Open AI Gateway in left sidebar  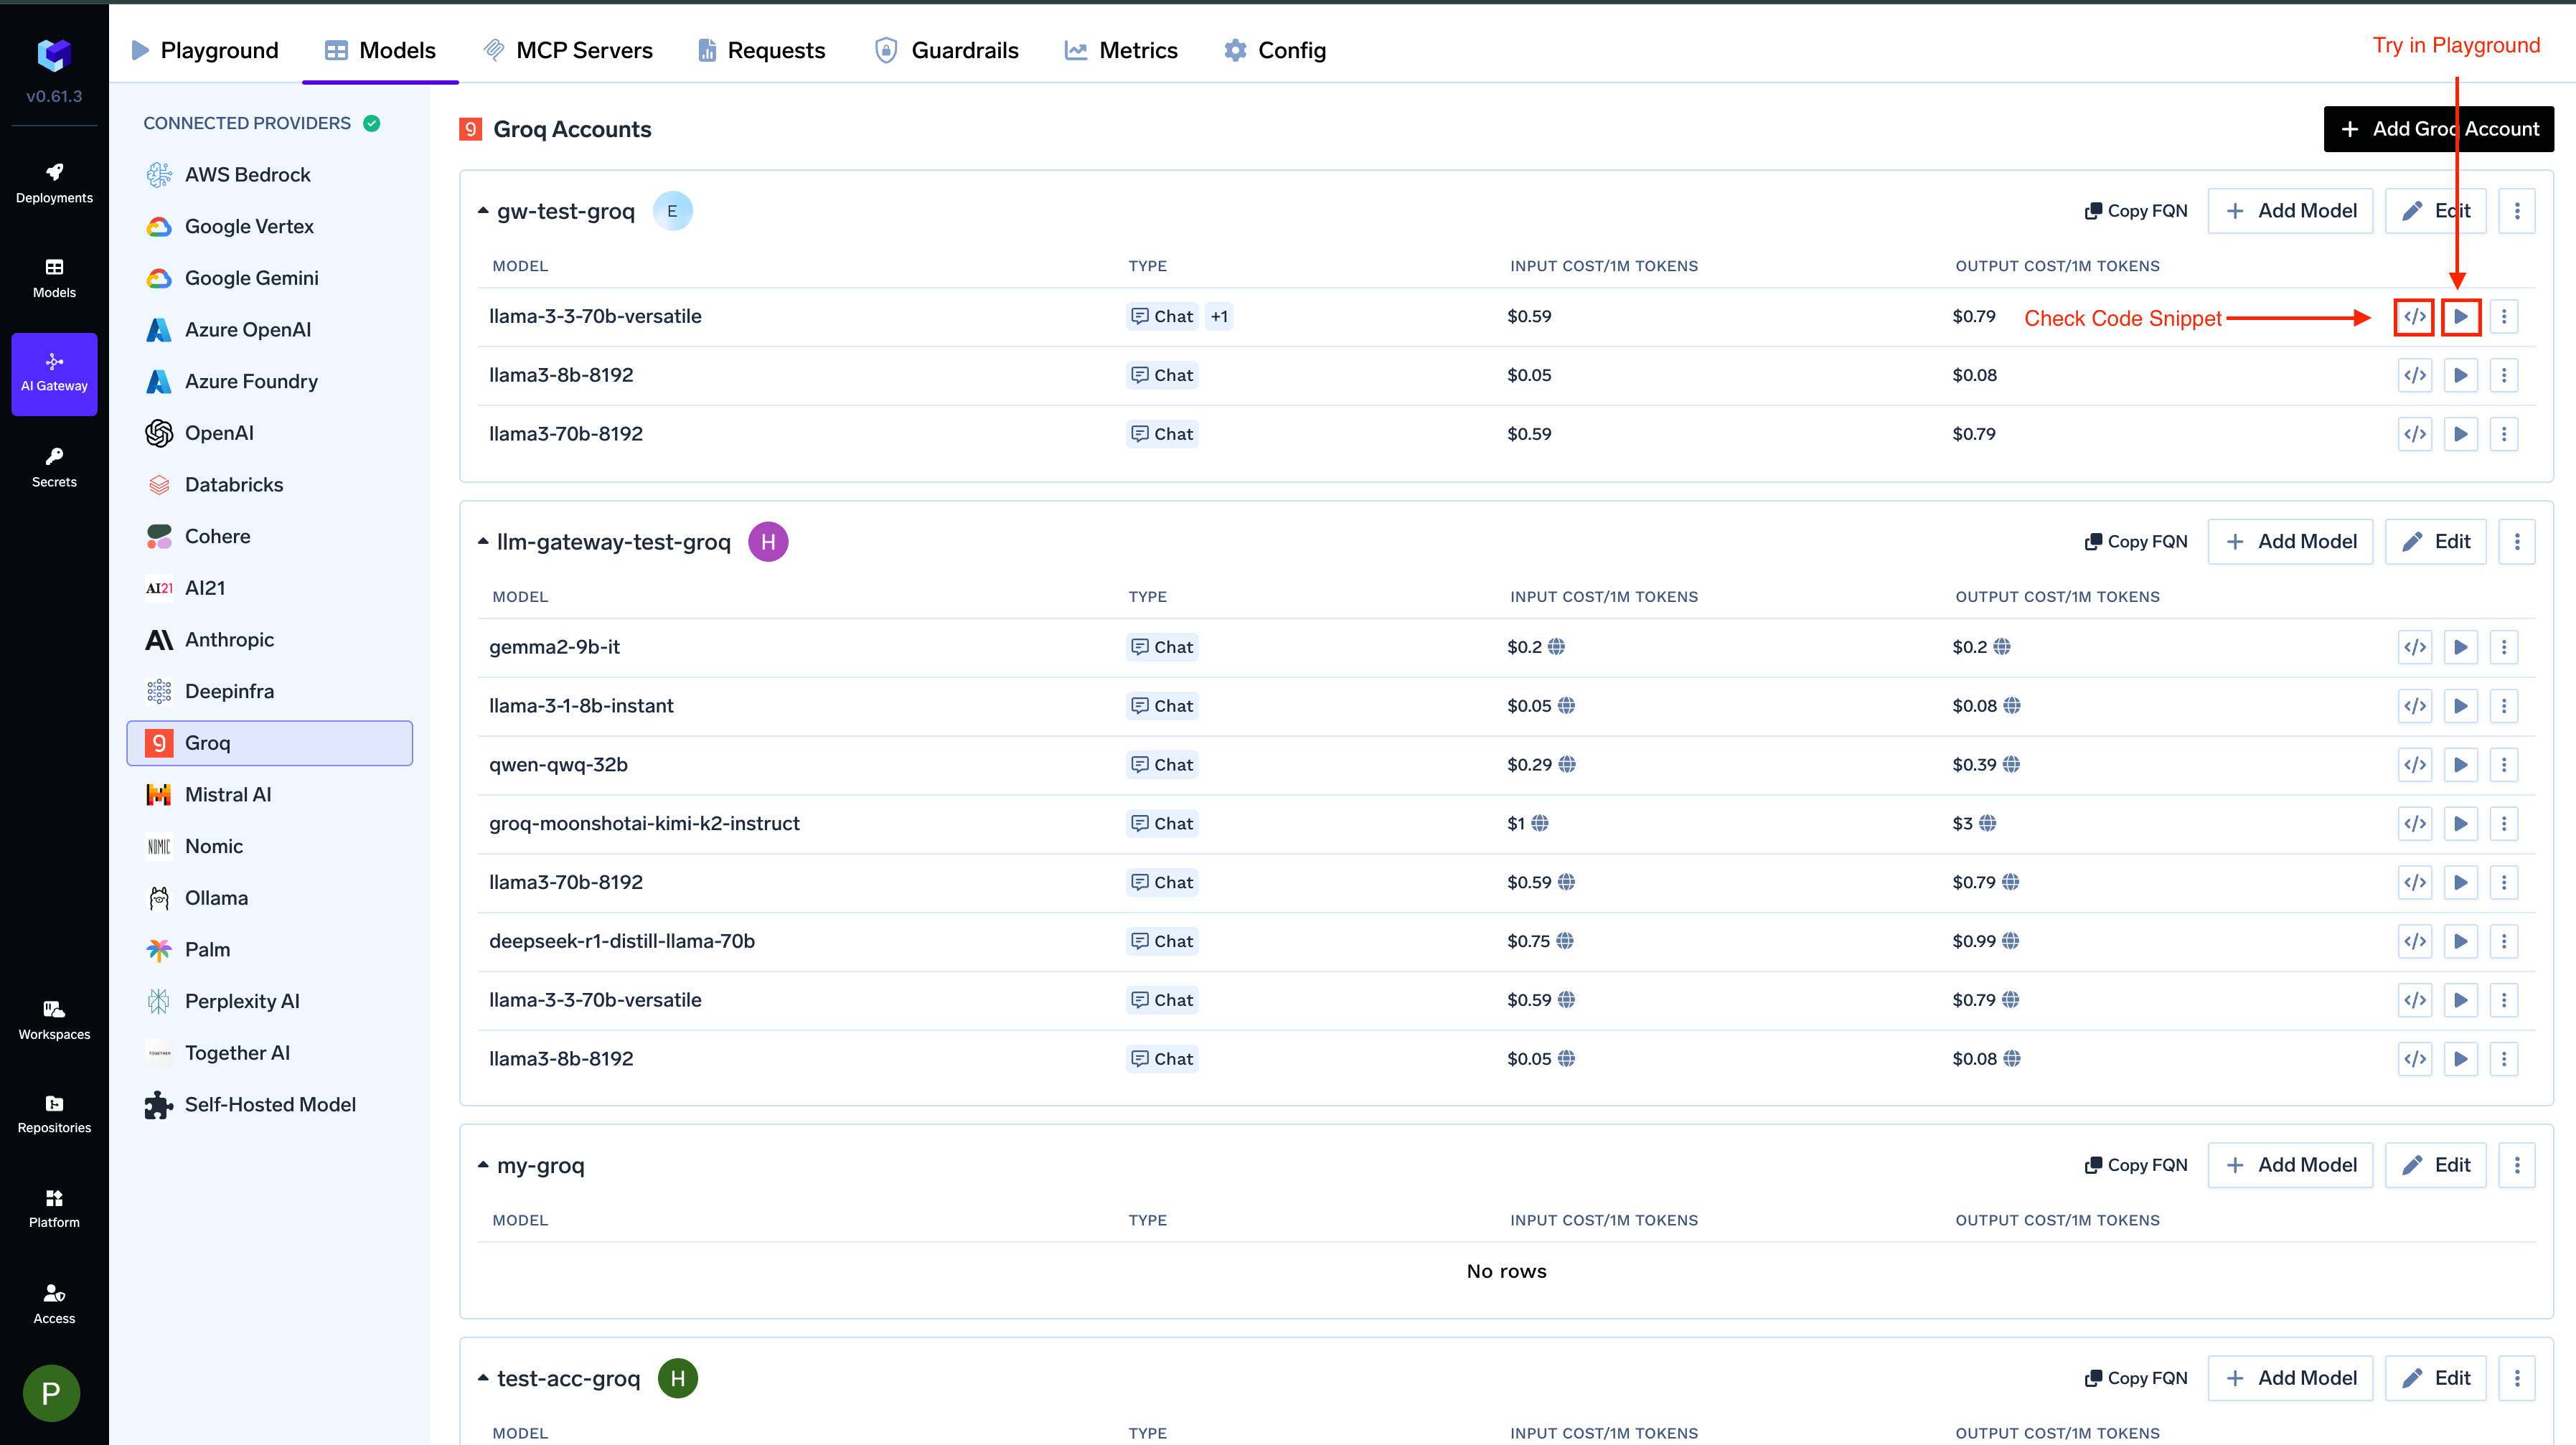point(54,373)
